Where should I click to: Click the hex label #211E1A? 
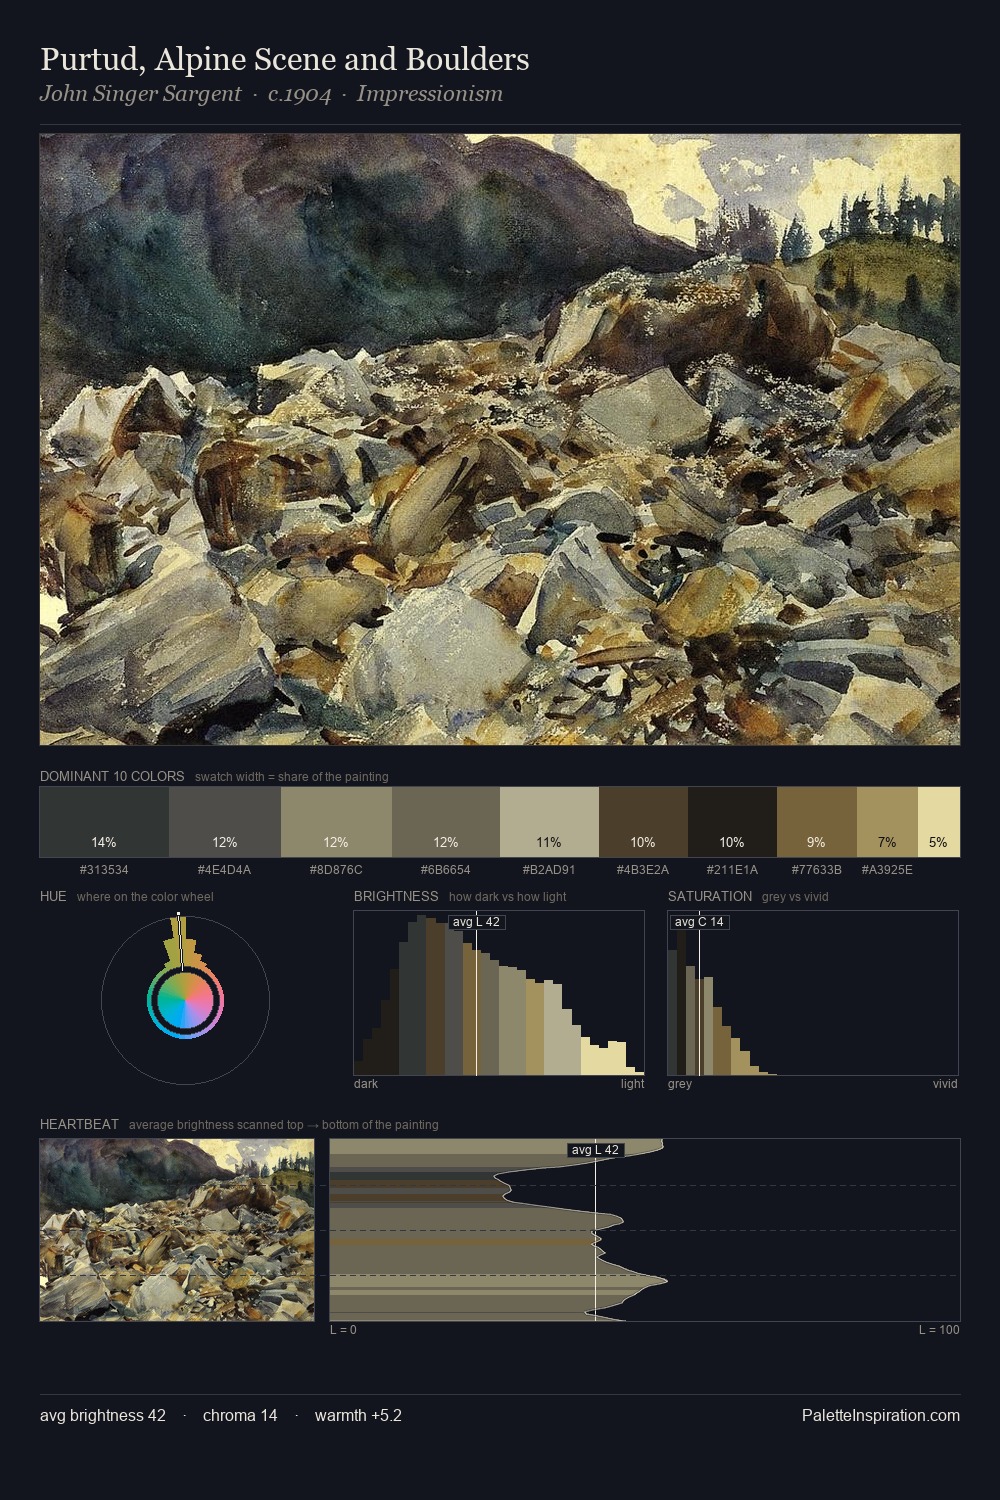732,870
